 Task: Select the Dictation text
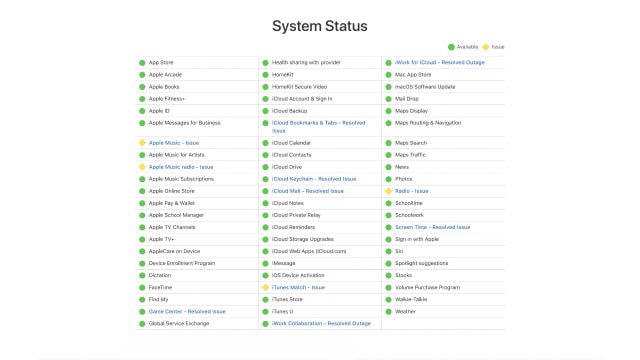tap(160, 275)
